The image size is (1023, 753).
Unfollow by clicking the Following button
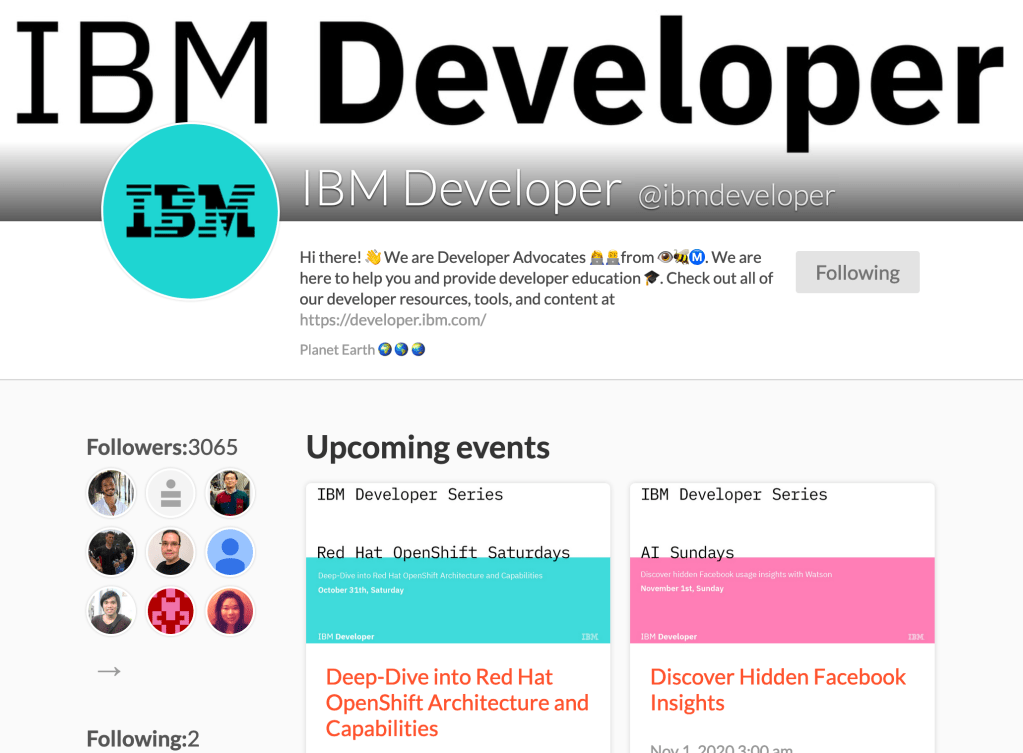[x=856, y=271]
